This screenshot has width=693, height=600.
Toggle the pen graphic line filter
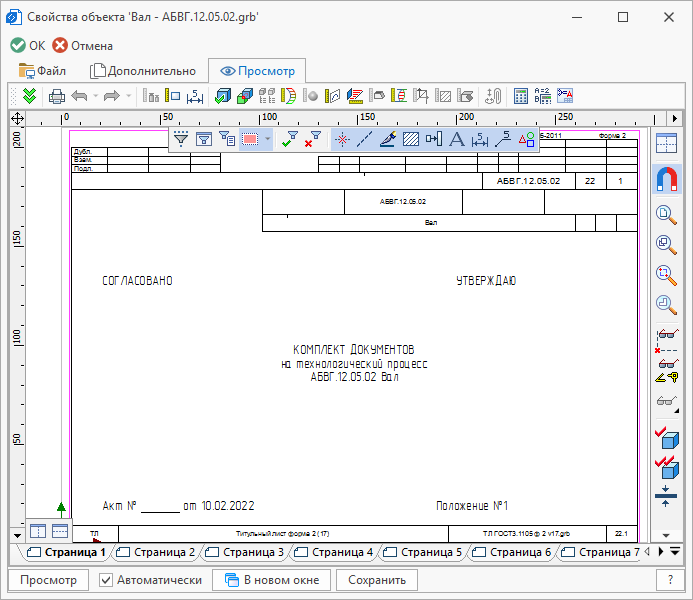(388, 139)
